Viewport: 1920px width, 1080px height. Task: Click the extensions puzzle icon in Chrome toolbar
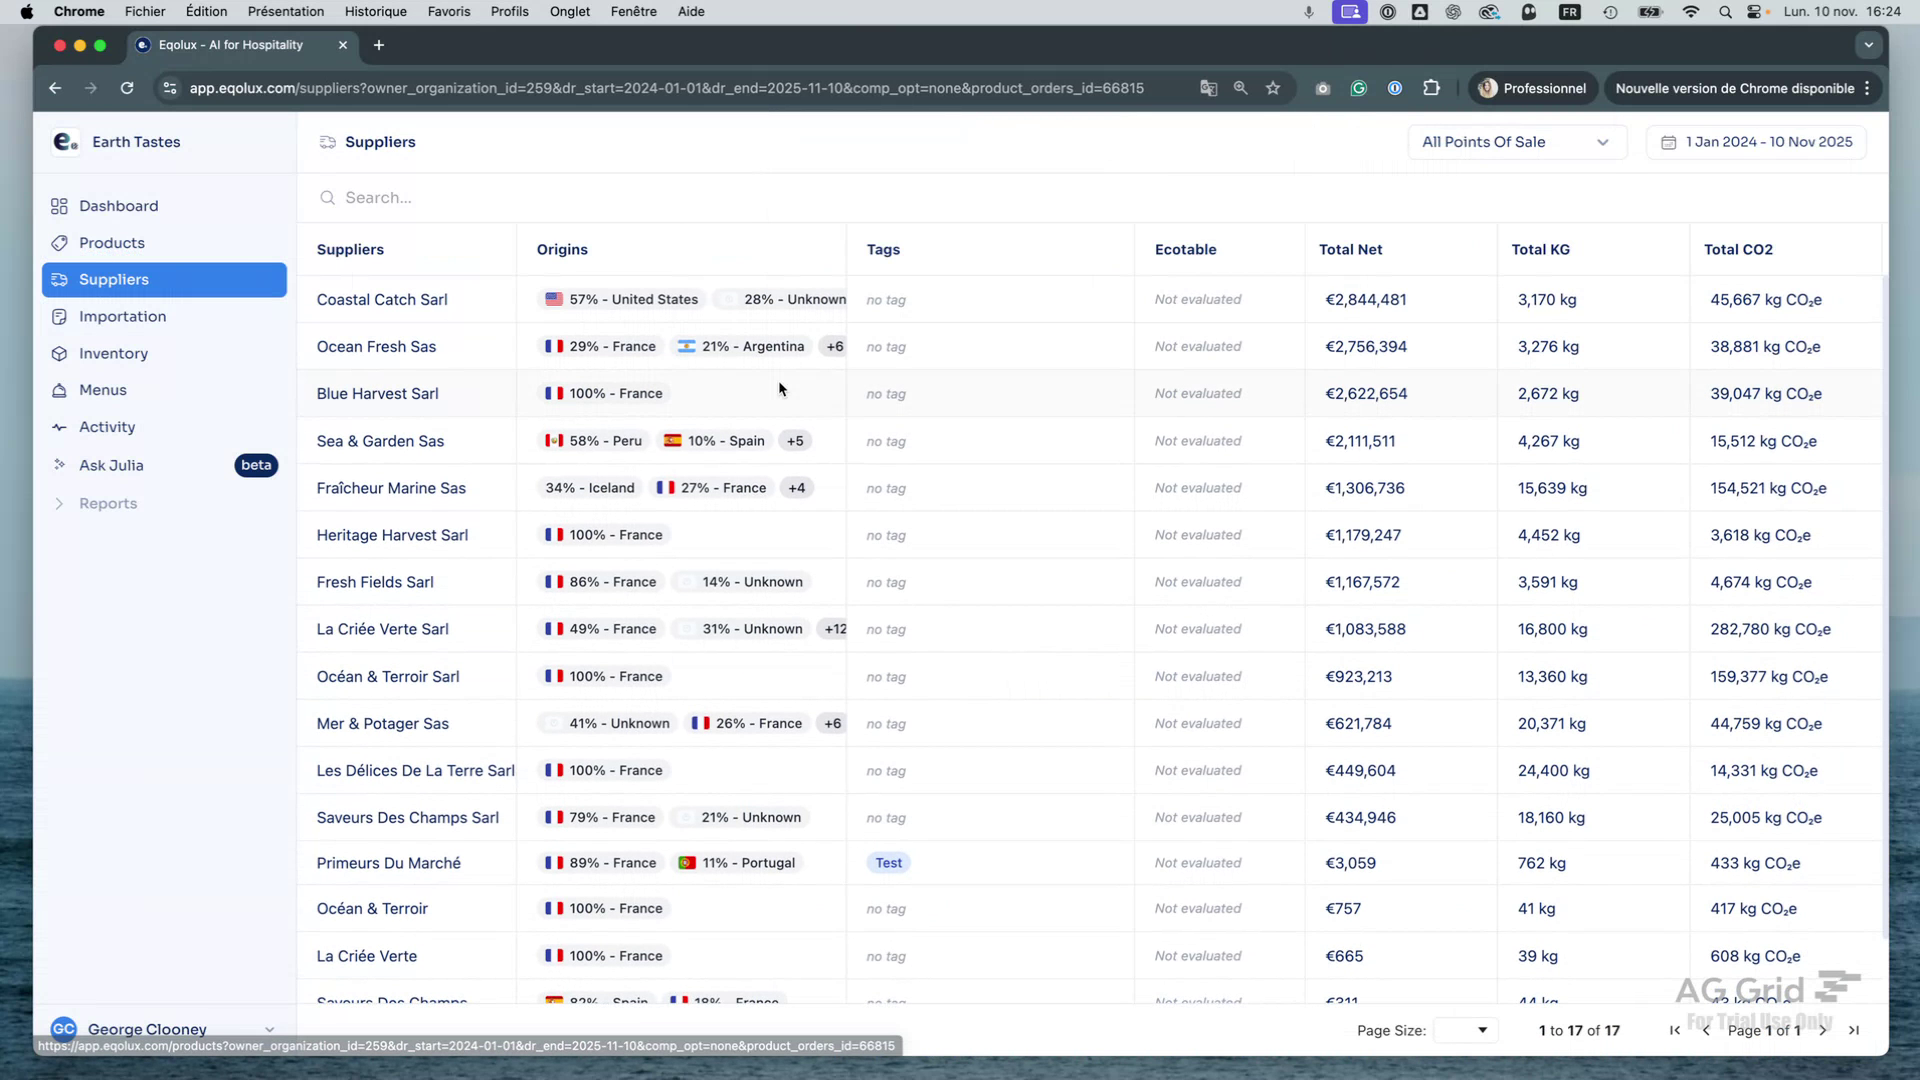1431,88
